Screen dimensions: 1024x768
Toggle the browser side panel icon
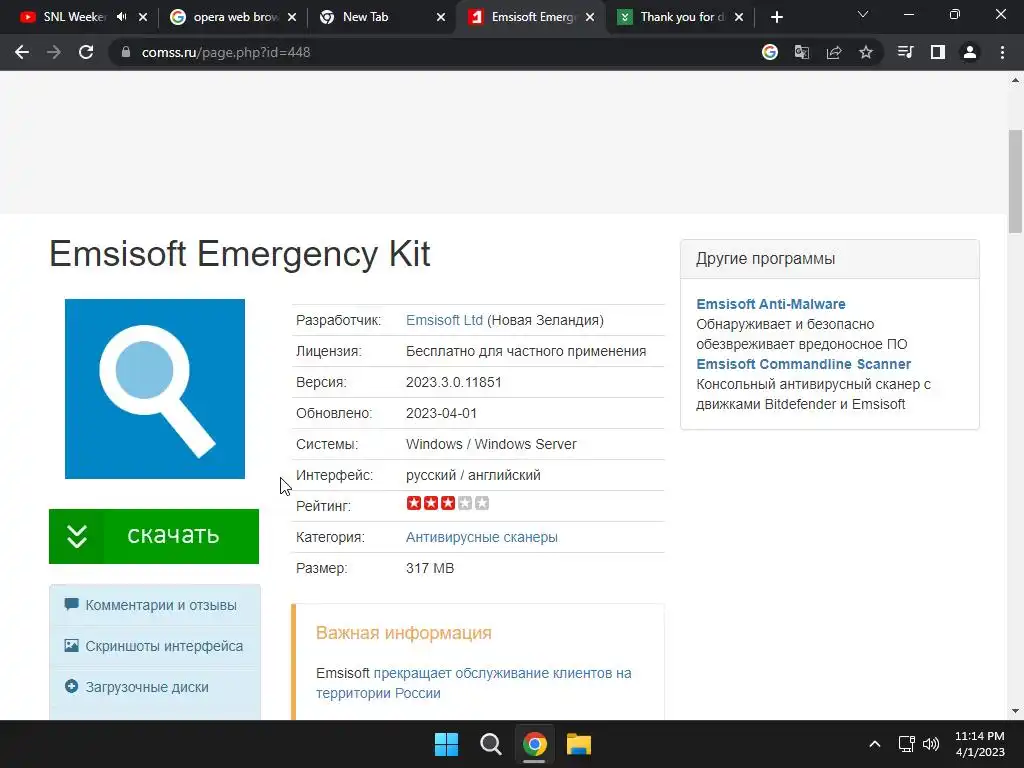pyautogui.click(x=938, y=52)
